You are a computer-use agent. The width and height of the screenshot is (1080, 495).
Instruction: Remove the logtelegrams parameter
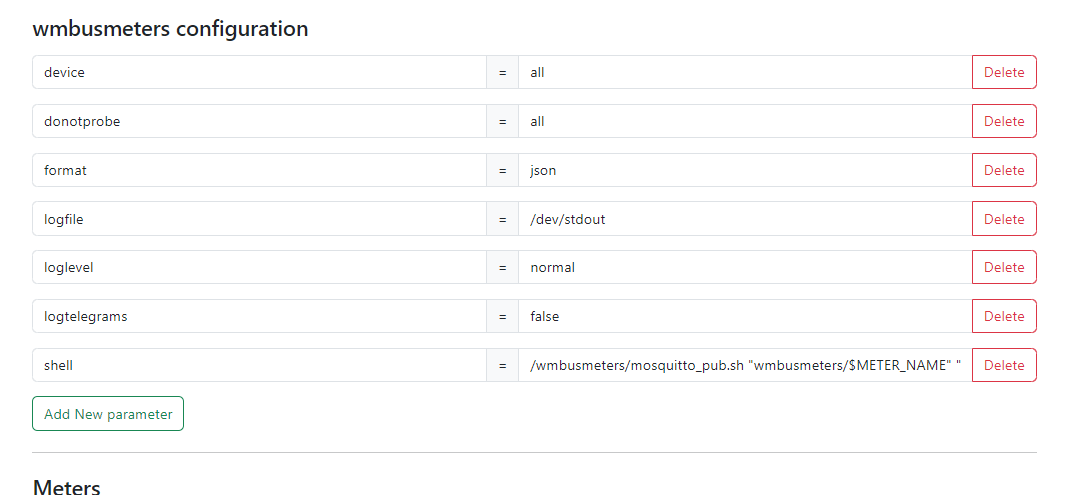[x=1004, y=316]
